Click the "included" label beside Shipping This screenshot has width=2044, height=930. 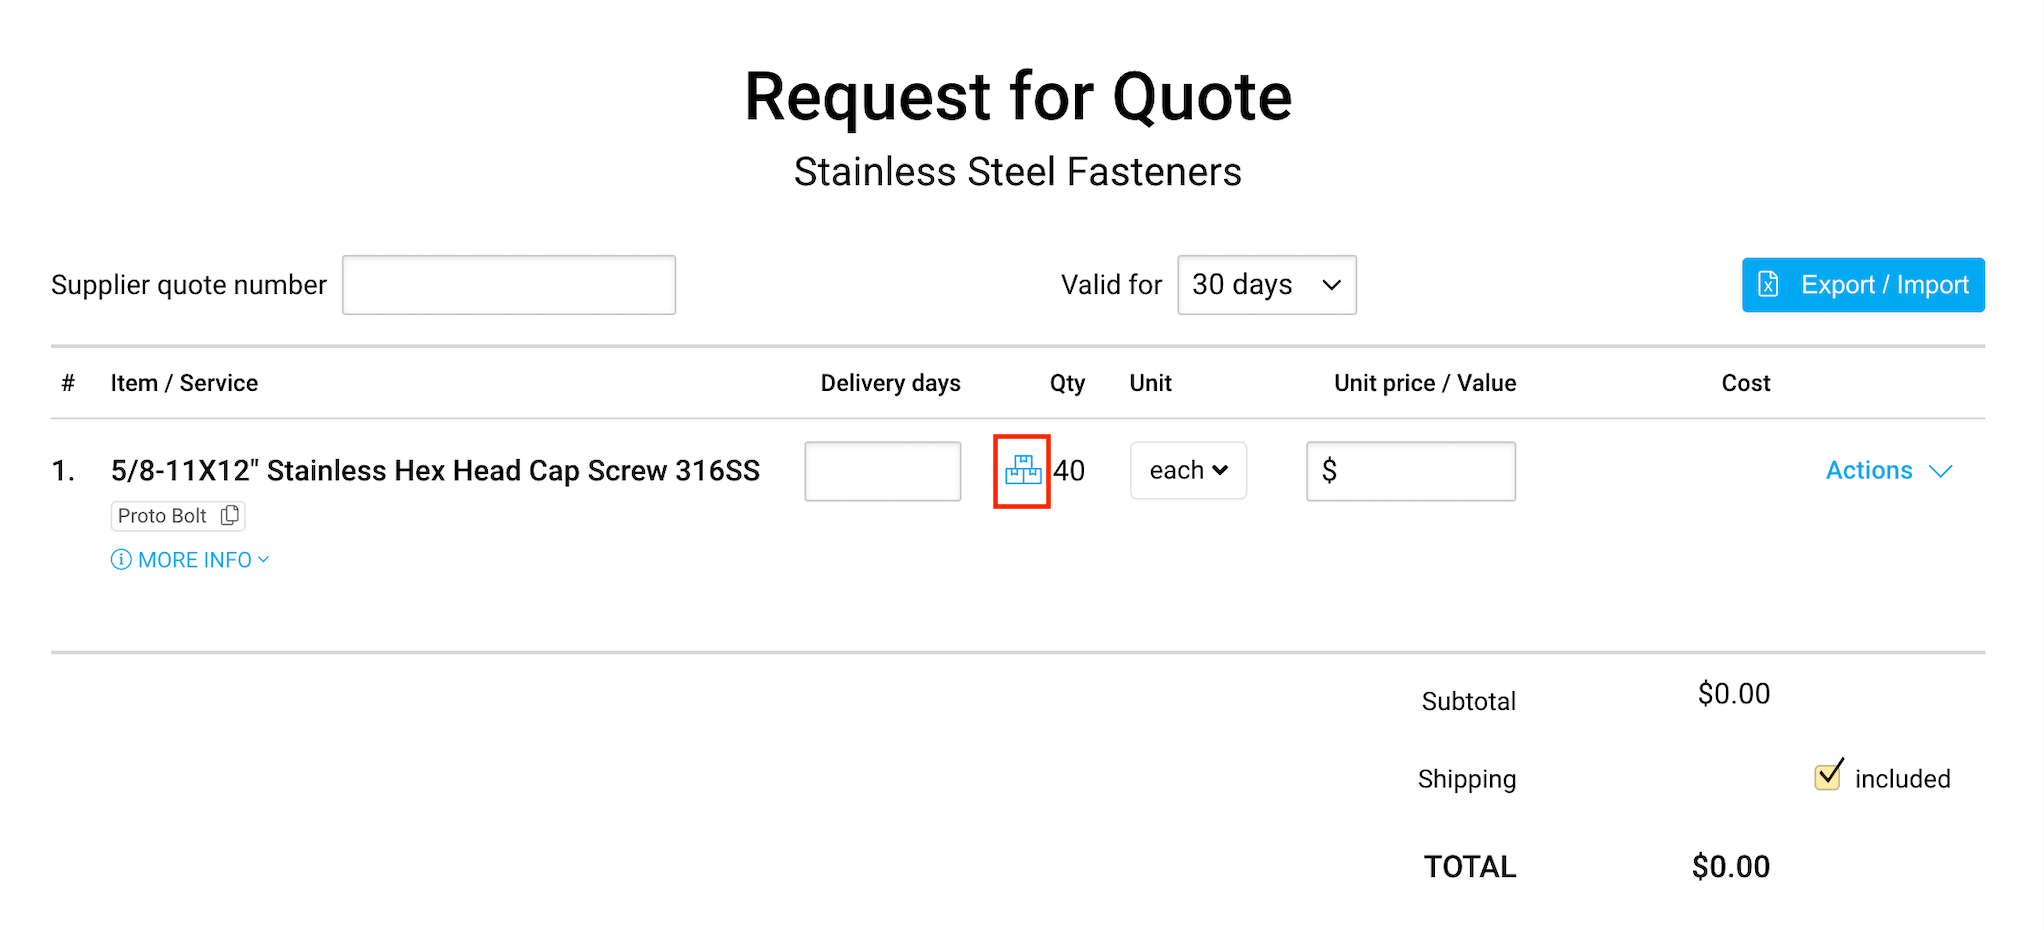1902,779
